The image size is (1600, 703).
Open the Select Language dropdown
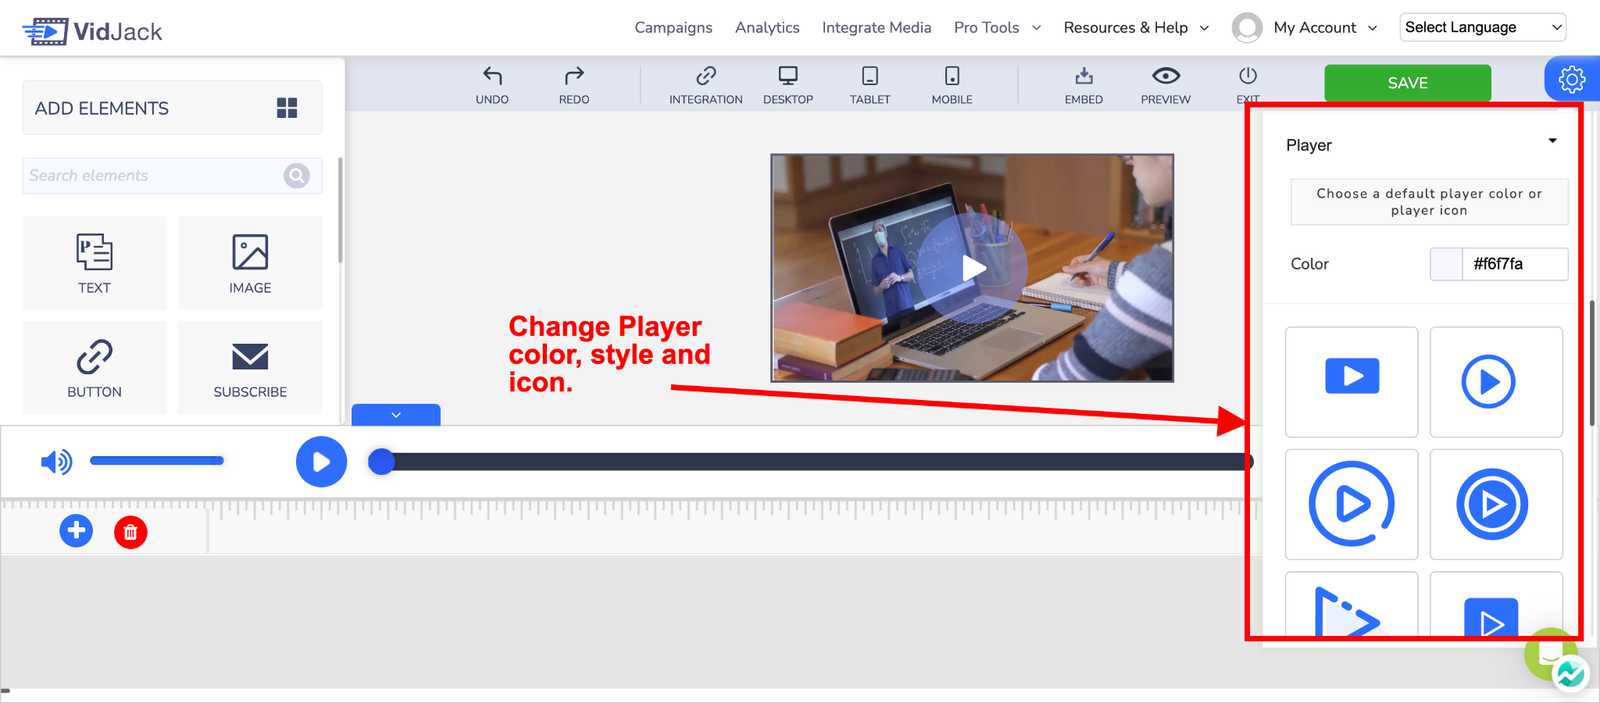[1483, 27]
